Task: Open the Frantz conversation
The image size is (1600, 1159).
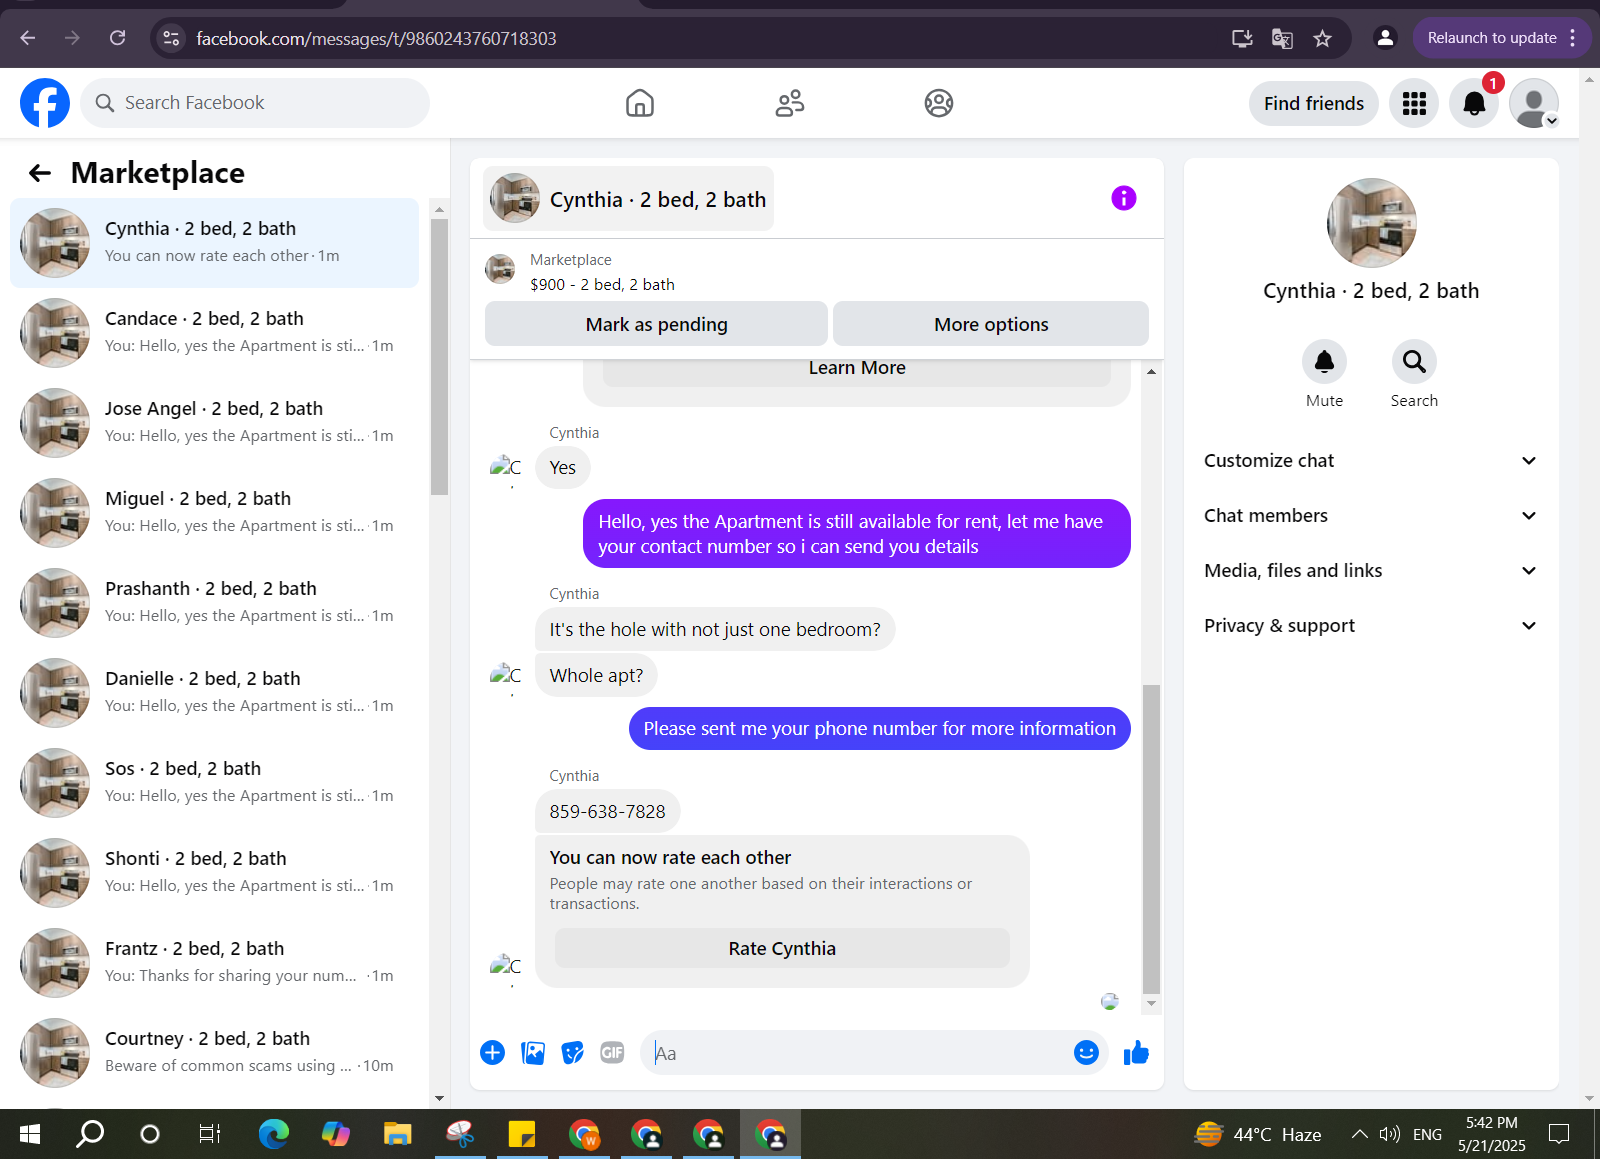Action: (x=214, y=963)
